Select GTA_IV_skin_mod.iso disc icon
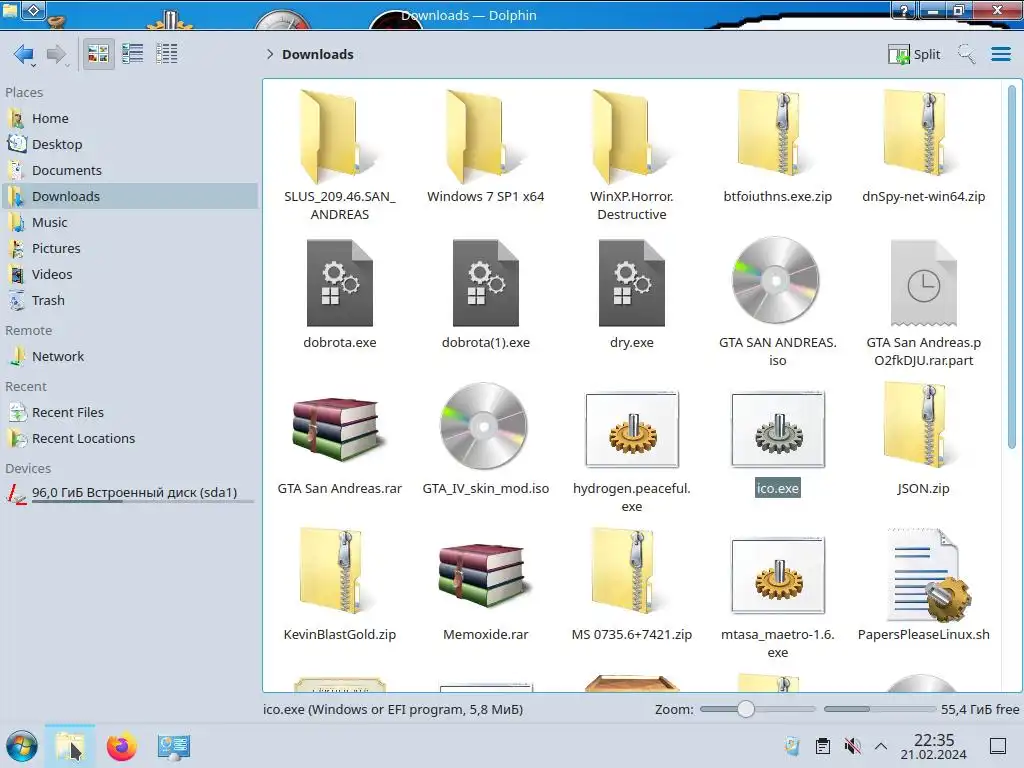The height and width of the screenshot is (768, 1024). point(484,426)
